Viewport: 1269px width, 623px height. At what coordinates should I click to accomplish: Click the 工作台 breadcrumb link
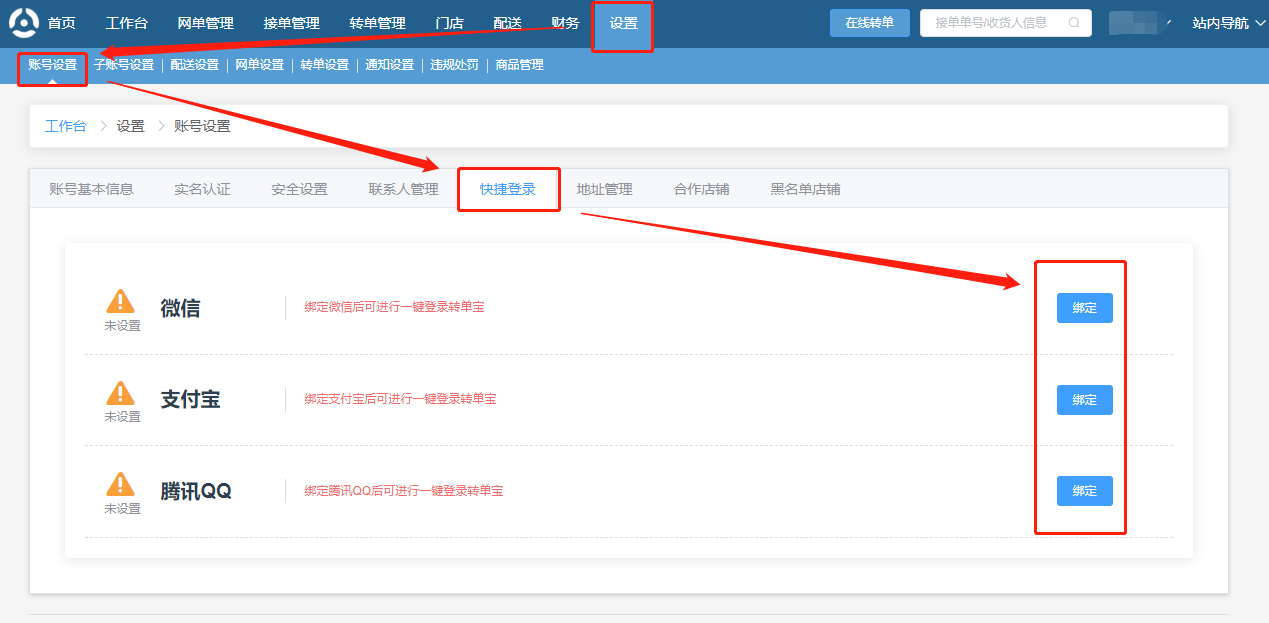[x=66, y=126]
